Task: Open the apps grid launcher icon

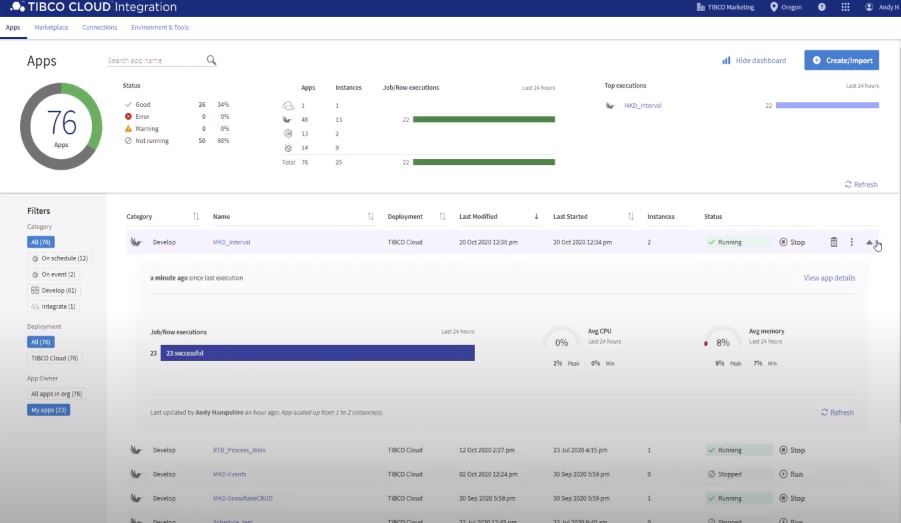Action: [x=845, y=8]
